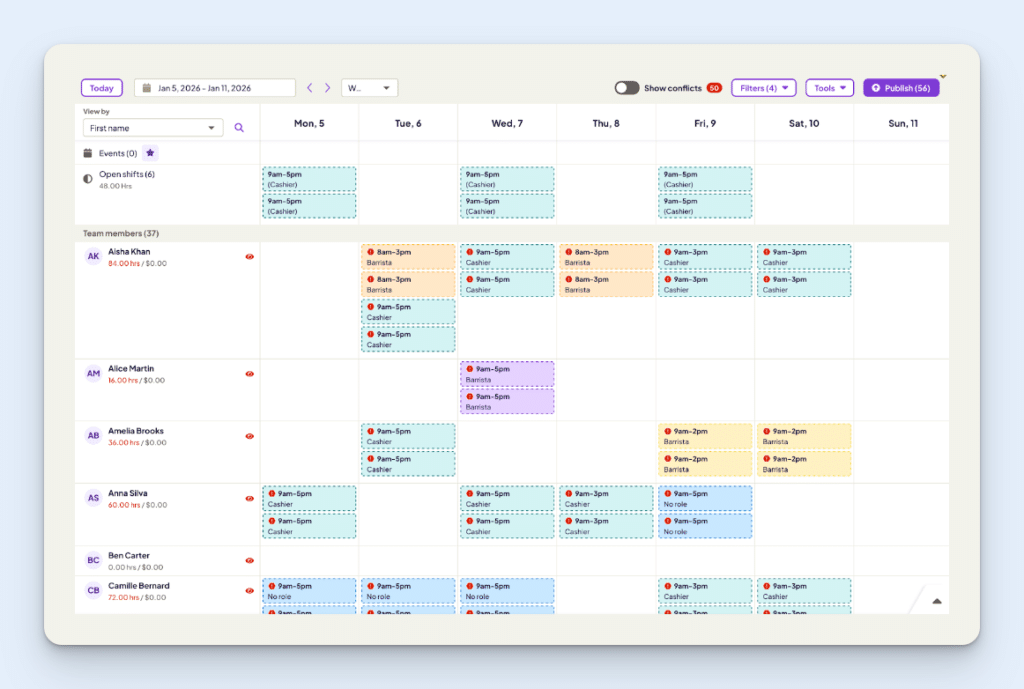Click the Open shifts half-circle icon

coord(90,177)
